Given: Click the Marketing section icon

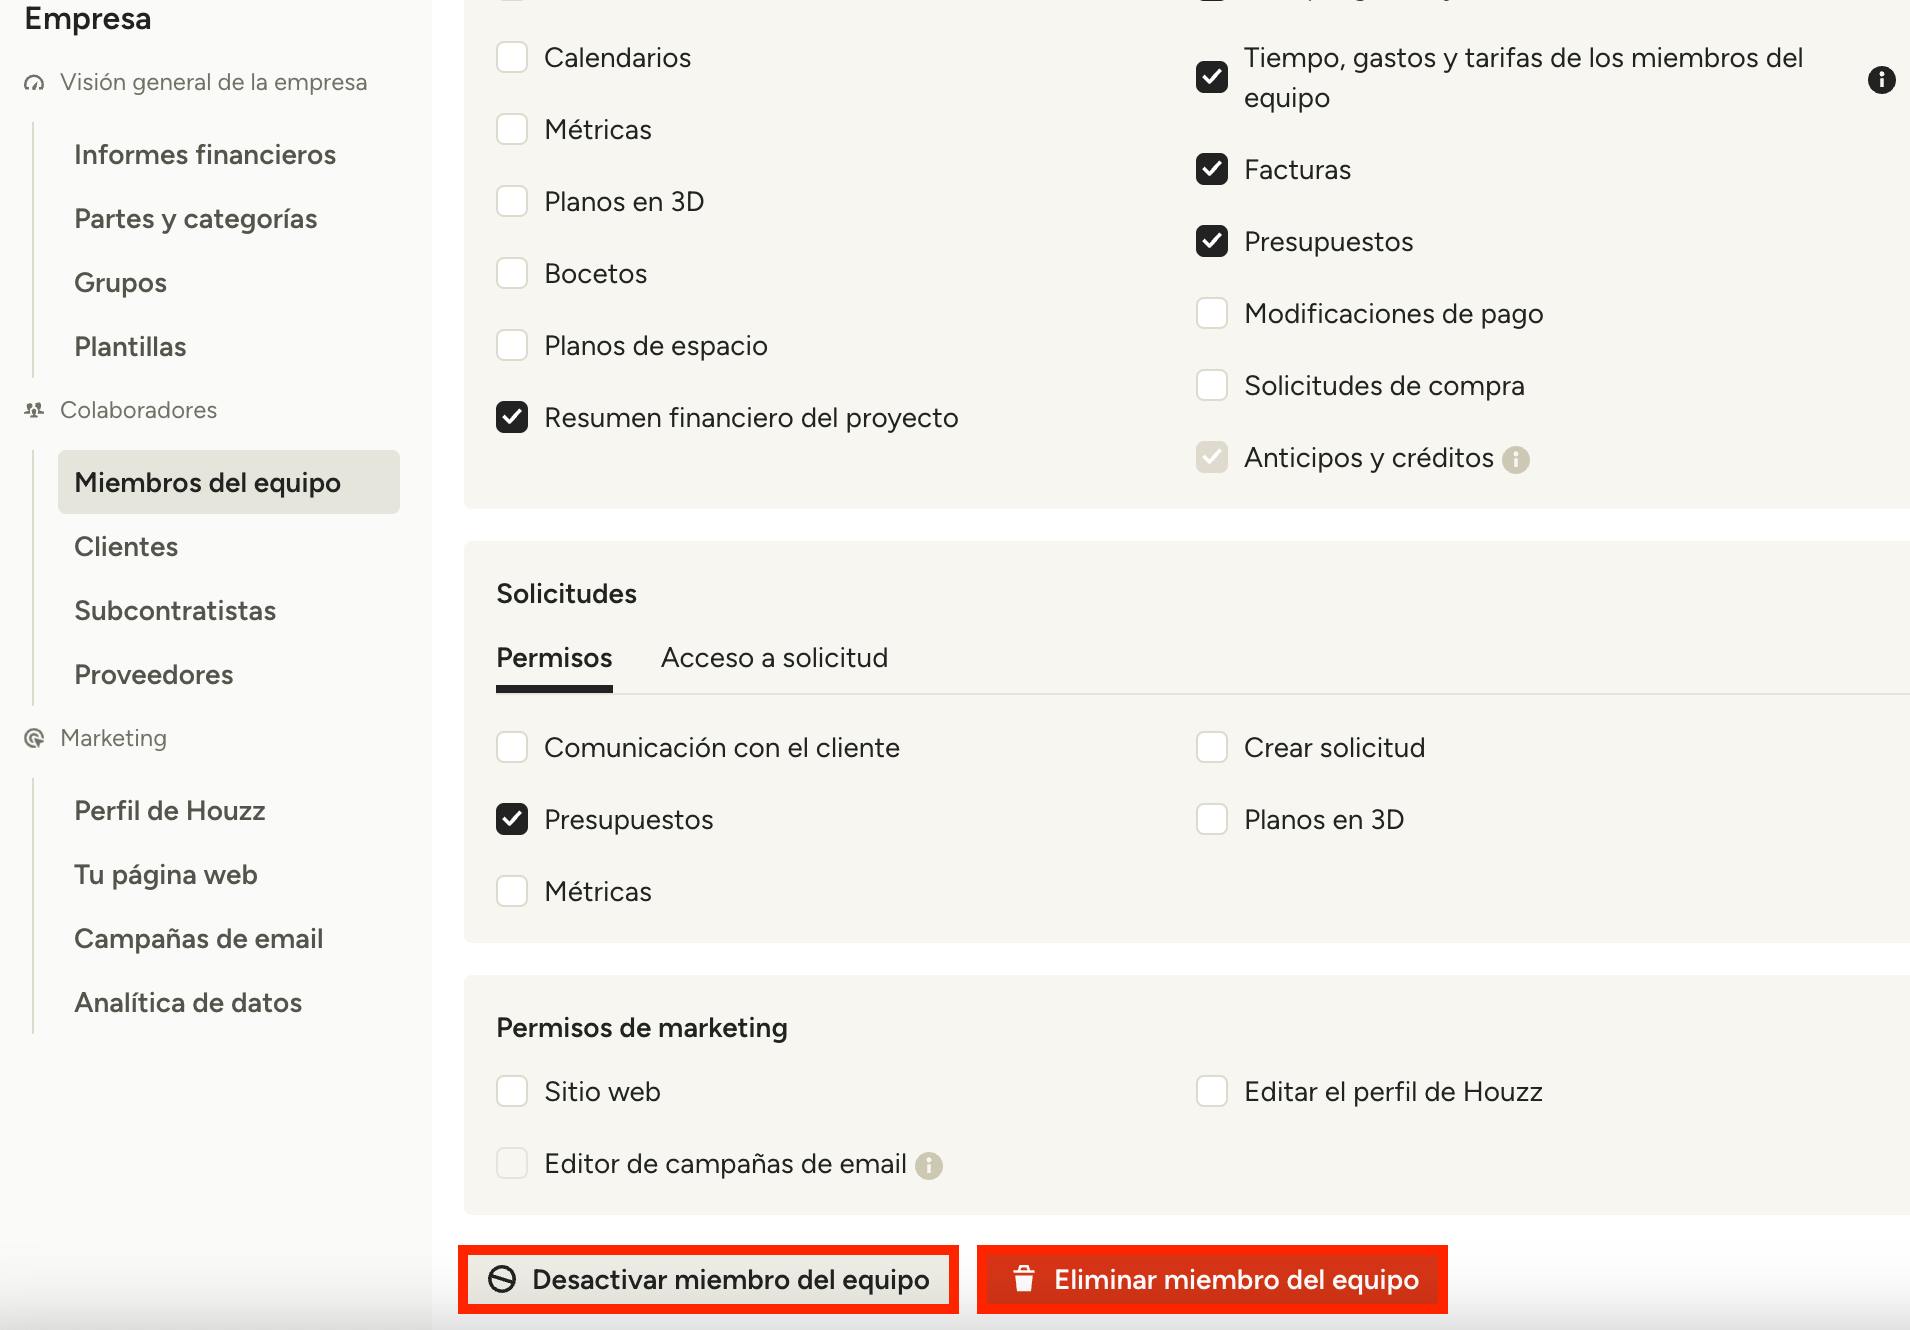Looking at the screenshot, I should coord(35,738).
